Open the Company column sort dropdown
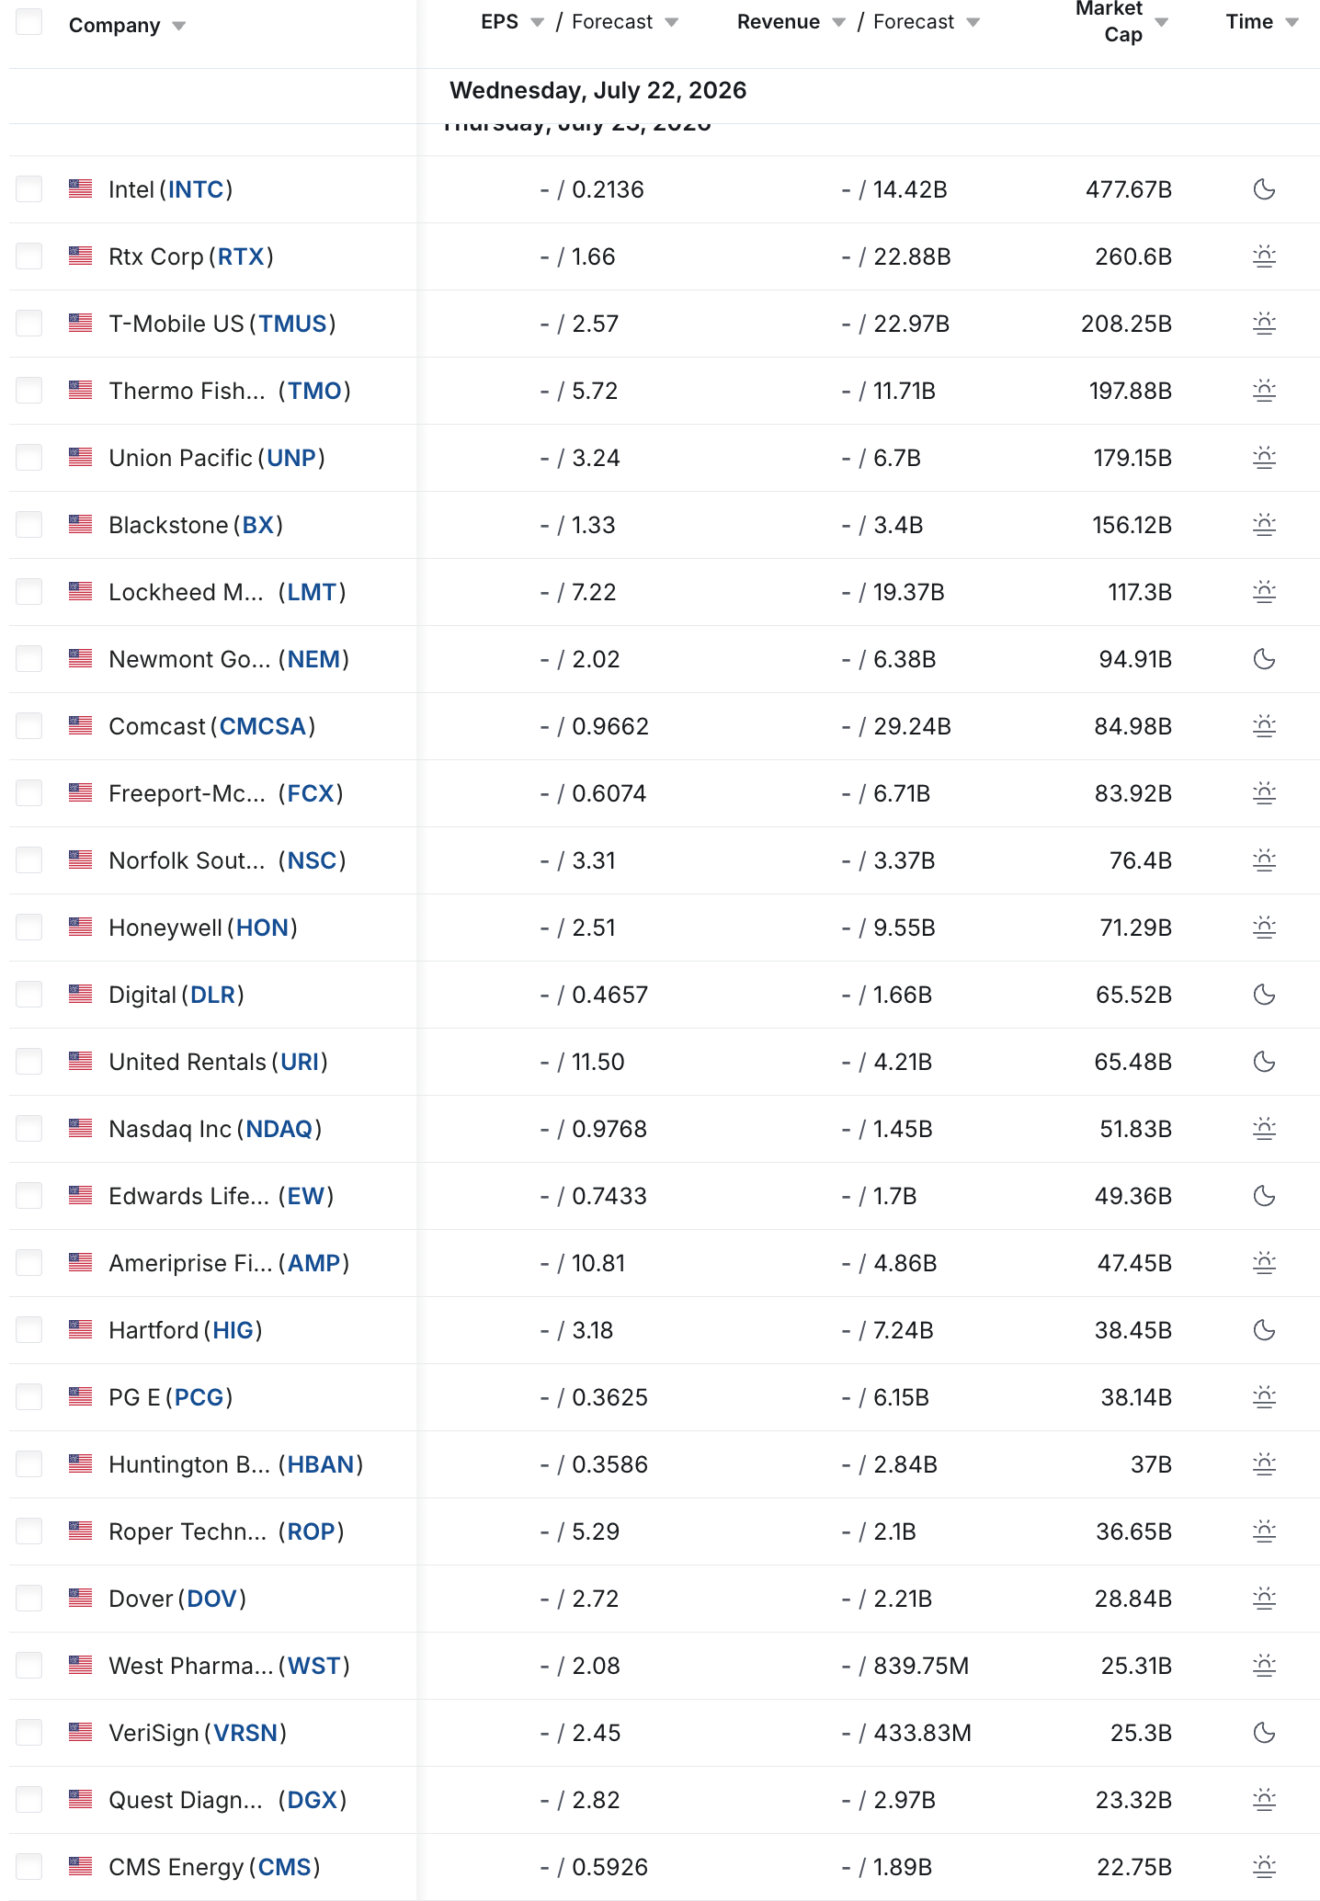 point(179,26)
